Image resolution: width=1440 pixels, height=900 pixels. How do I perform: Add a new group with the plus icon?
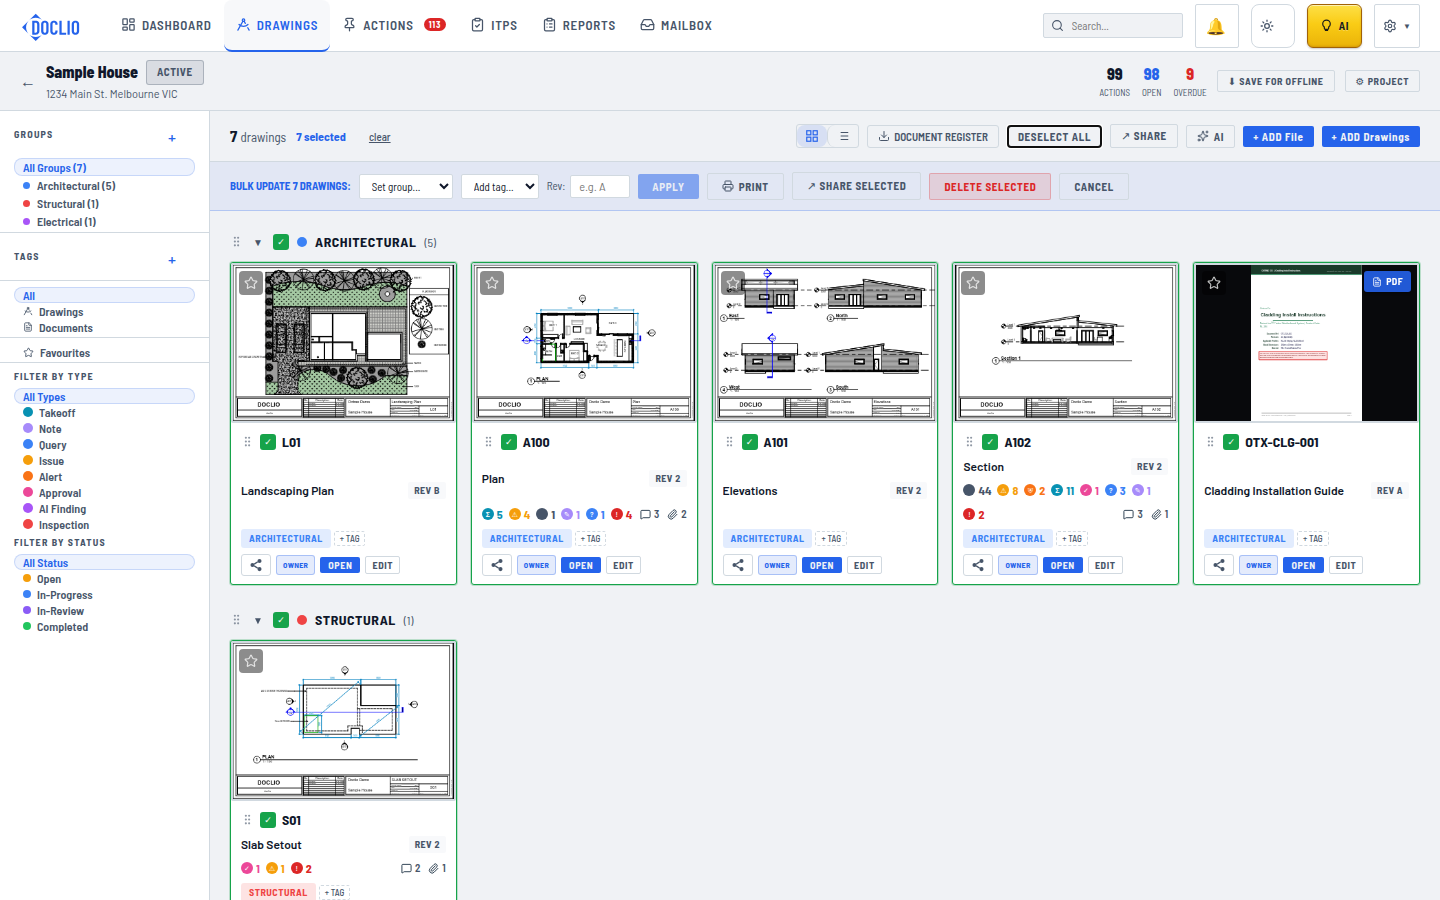[172, 139]
